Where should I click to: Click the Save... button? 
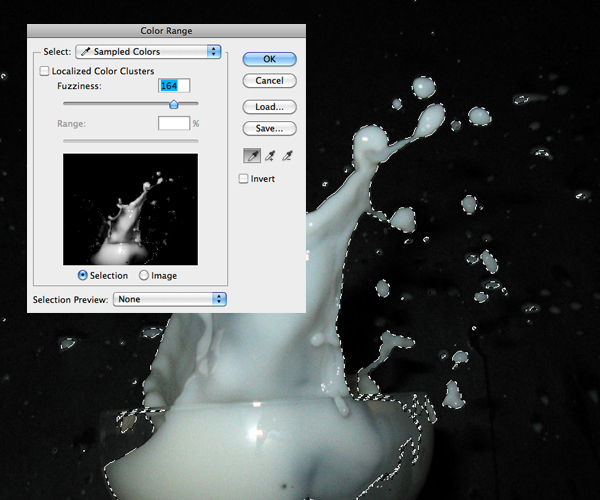(269, 128)
